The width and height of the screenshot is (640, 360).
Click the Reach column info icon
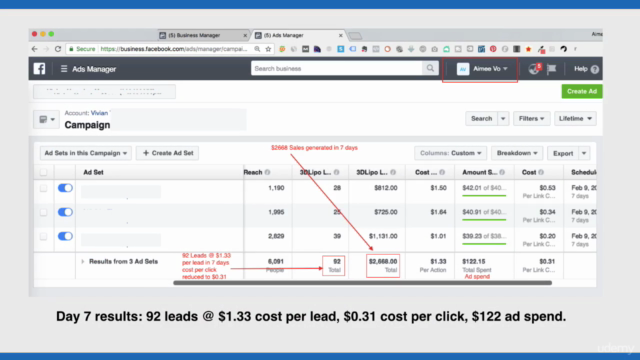pos(267,172)
